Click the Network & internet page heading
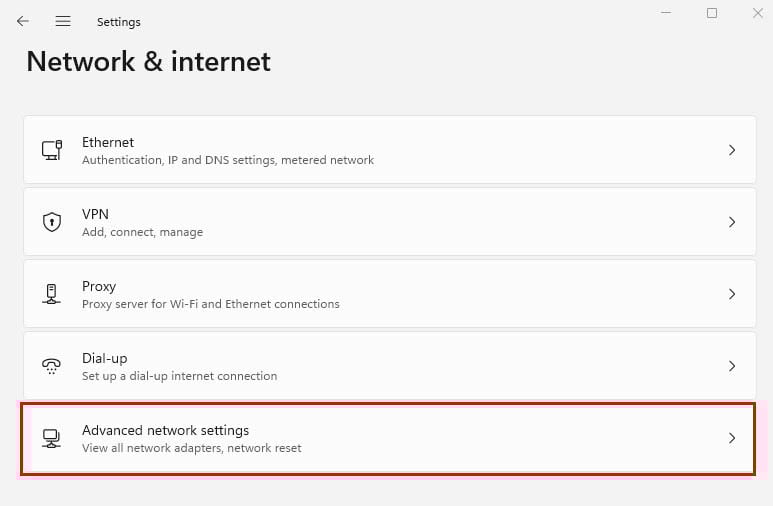This screenshot has width=773, height=506. pyautogui.click(x=148, y=62)
